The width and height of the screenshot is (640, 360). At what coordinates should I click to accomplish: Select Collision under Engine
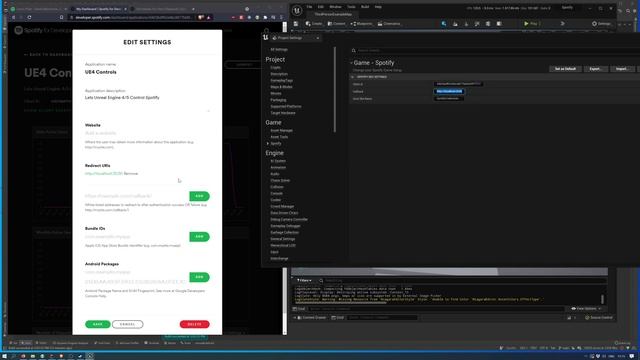click(277, 187)
